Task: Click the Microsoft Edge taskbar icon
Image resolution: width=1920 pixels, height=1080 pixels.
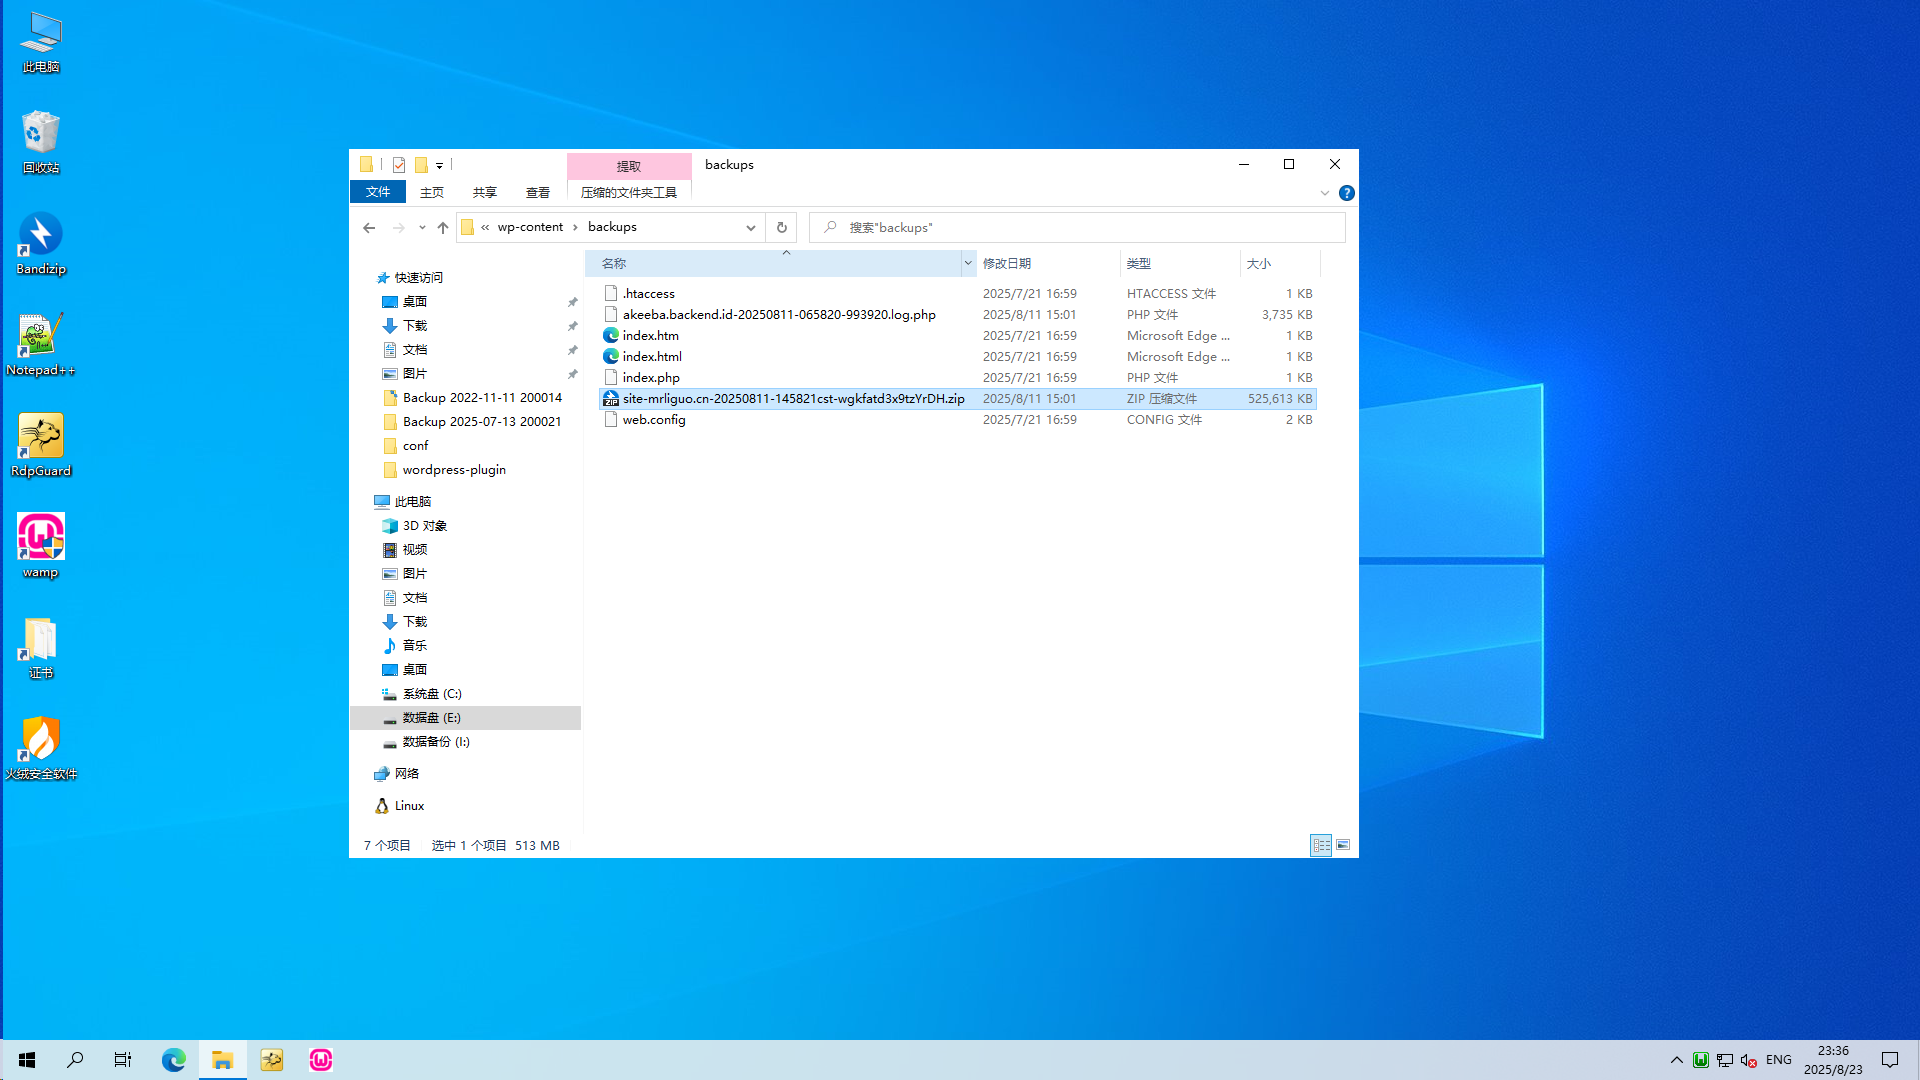Action: pos(174,1060)
